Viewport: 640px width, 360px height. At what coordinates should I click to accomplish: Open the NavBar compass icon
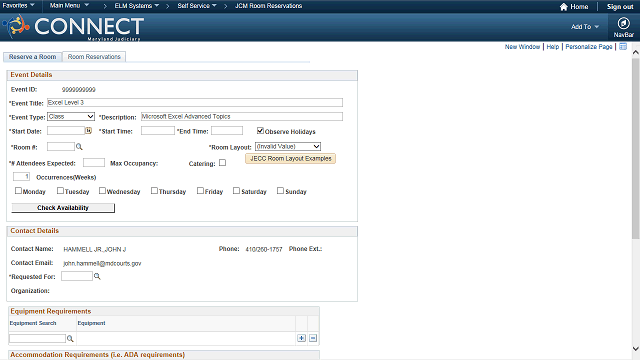coord(623,23)
